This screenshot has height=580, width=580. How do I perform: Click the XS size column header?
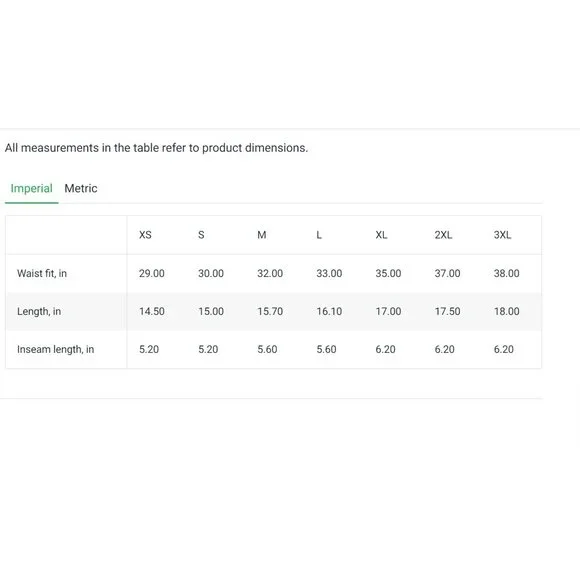coord(145,235)
